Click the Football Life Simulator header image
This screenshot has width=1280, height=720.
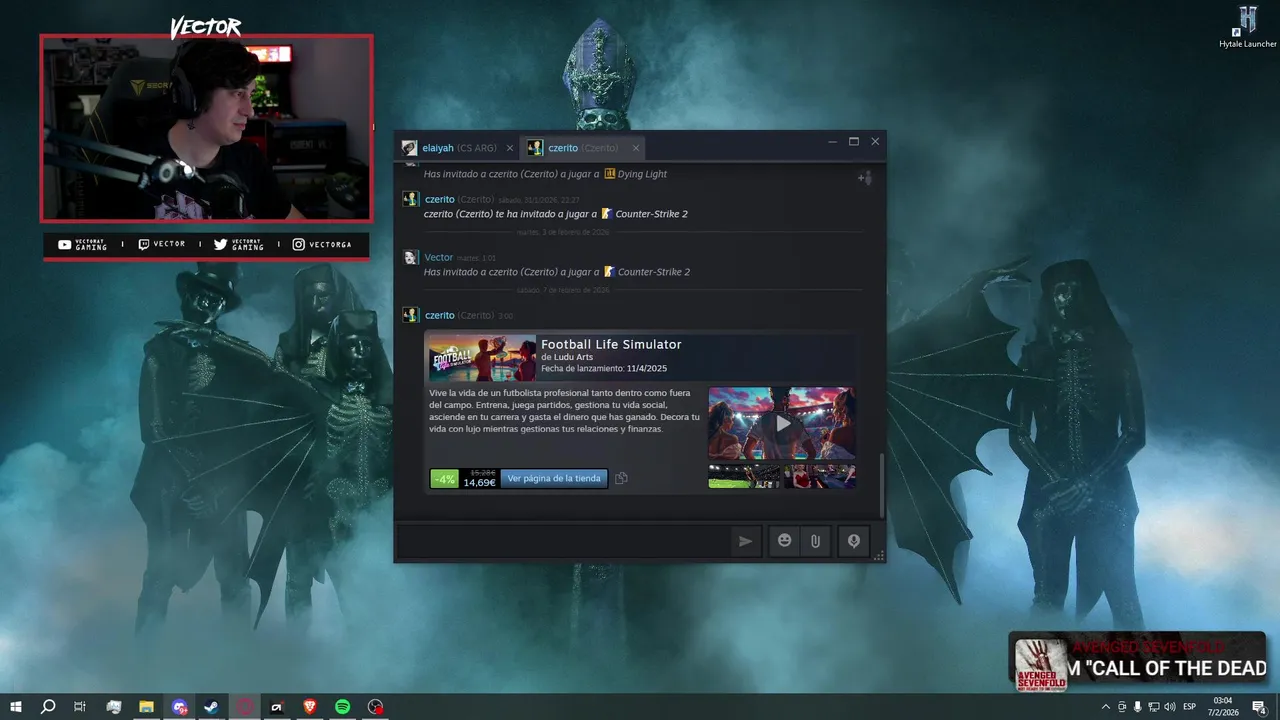tap(482, 357)
